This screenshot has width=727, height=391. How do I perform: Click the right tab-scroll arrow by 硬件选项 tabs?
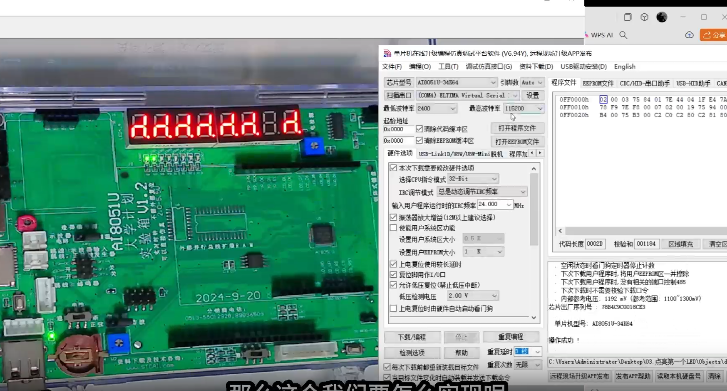[x=539, y=153]
